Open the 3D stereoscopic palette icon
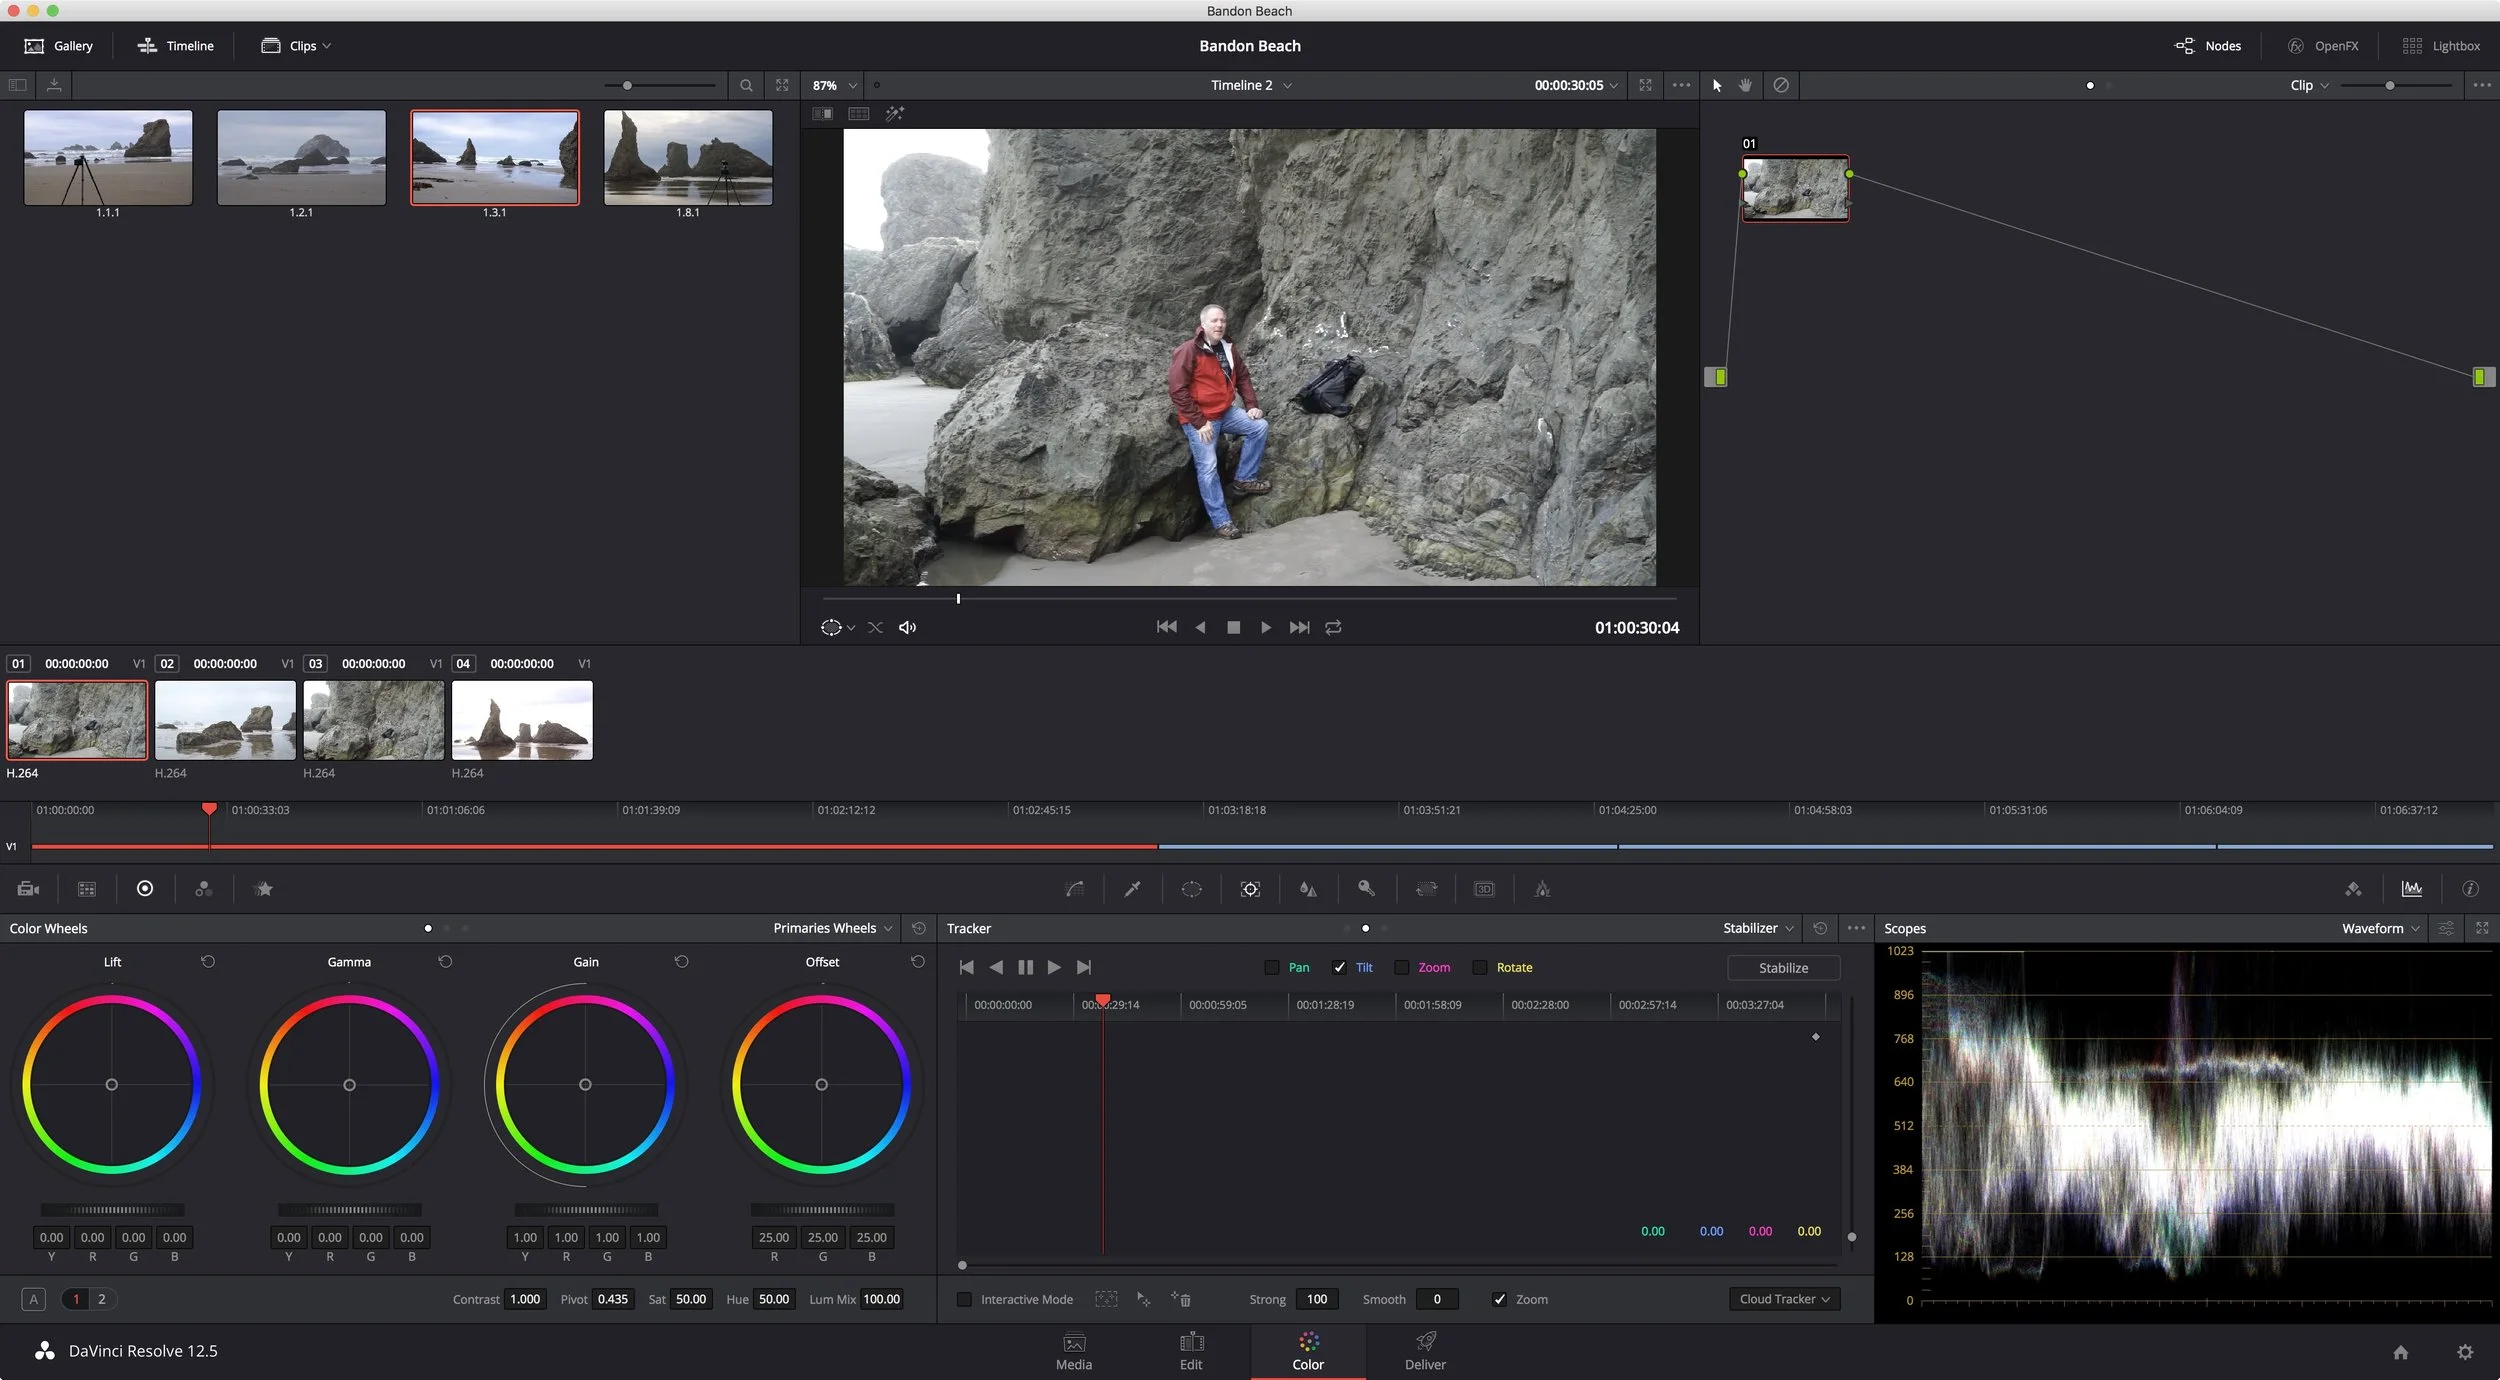This screenshot has width=2500, height=1380. [1484, 889]
